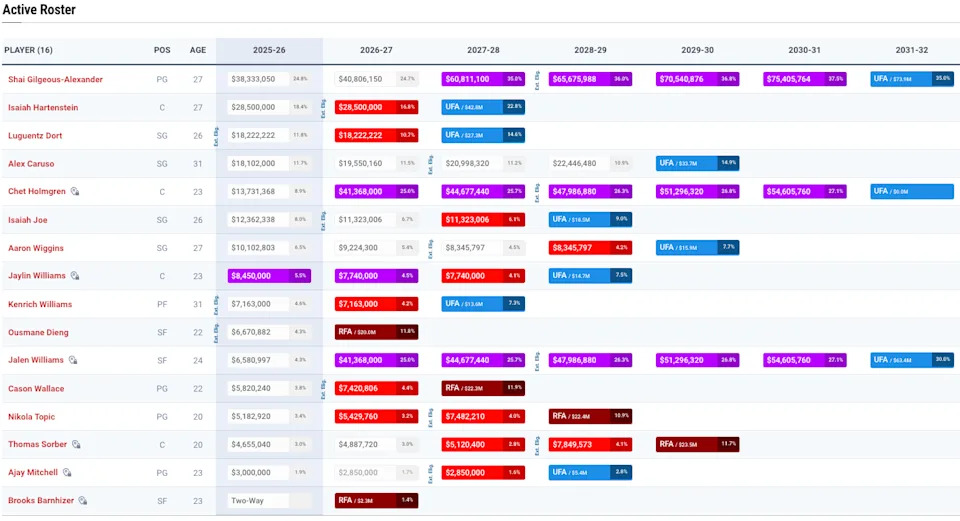Image resolution: width=960 pixels, height=521 pixels.
Task: Select Cason Wallace's red $7,420,806 cell
Action: pos(376,389)
